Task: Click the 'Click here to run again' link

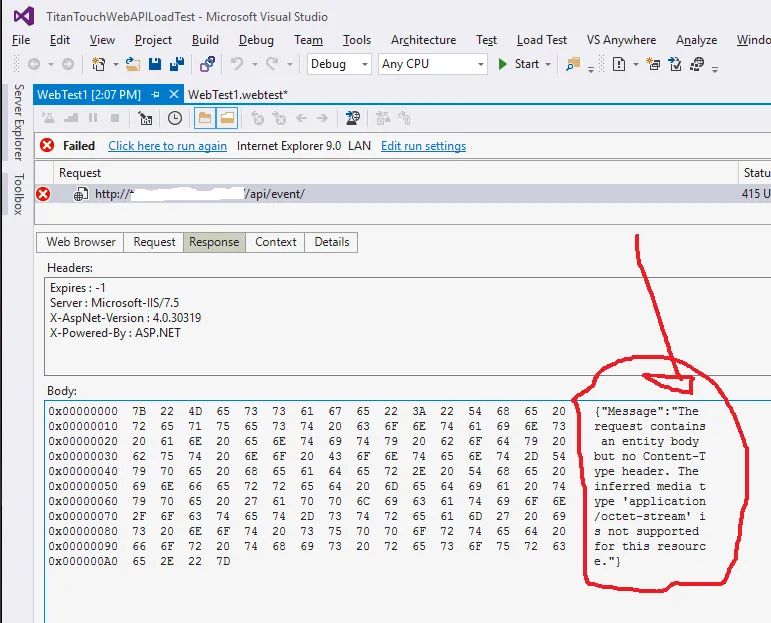Action: coord(167,146)
